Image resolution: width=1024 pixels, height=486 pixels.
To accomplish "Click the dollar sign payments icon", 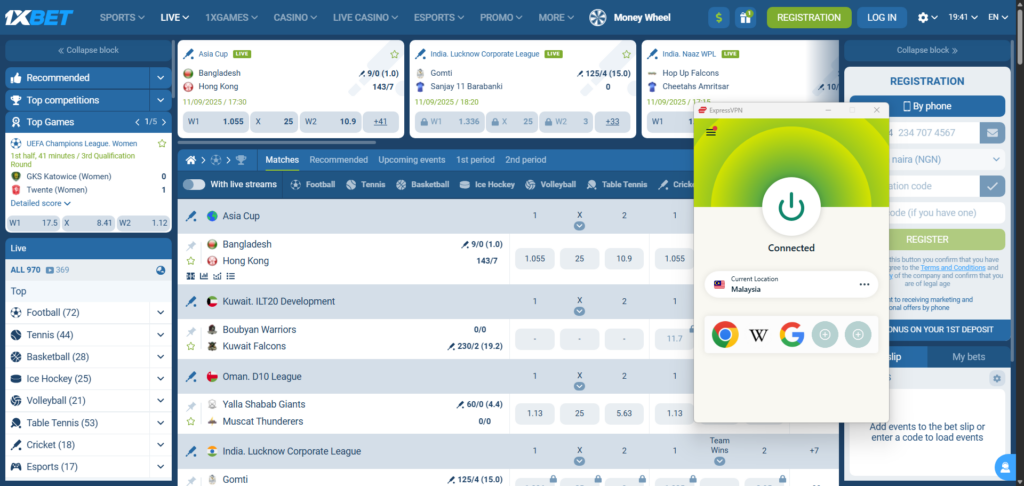I will (x=718, y=18).
